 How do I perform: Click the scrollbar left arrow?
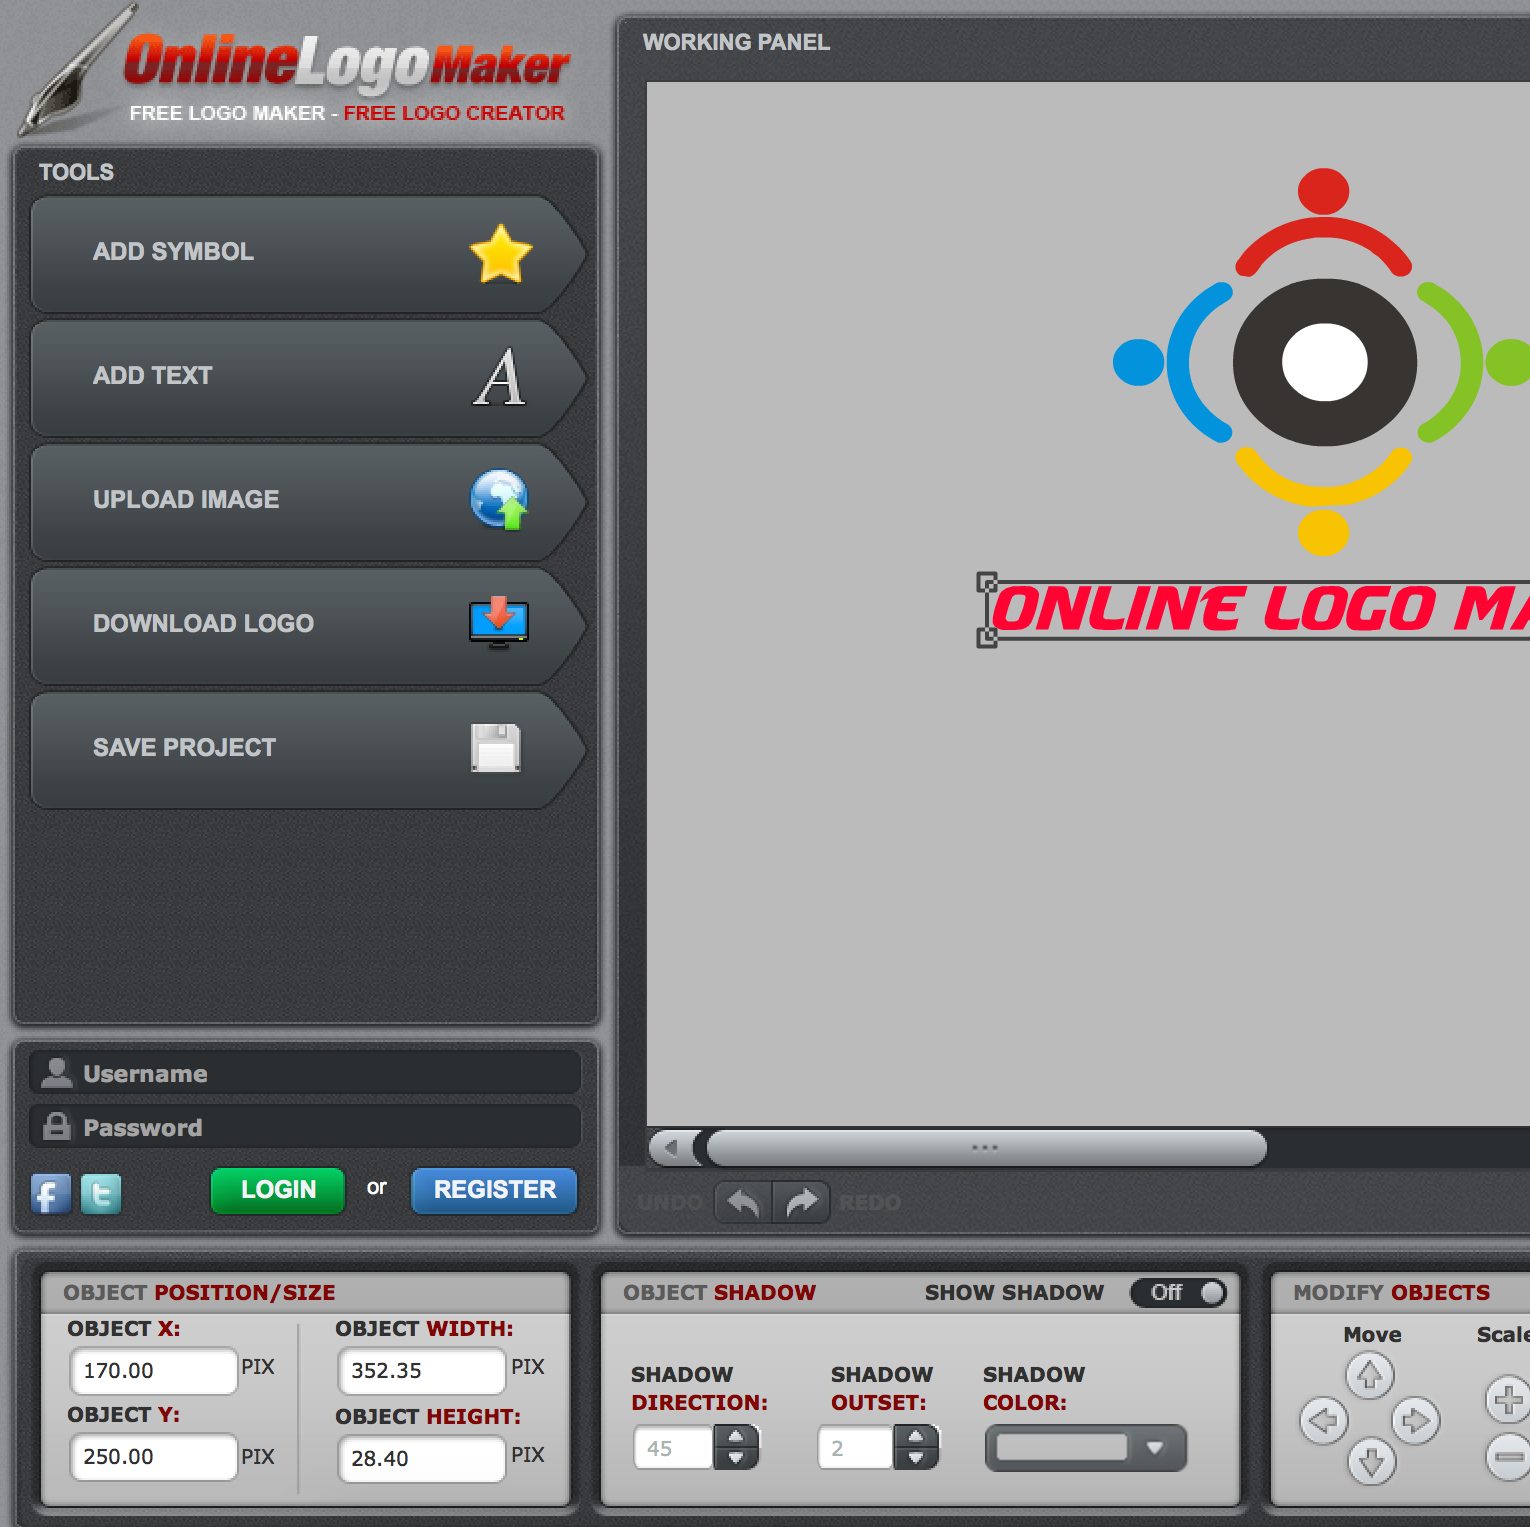point(673,1148)
